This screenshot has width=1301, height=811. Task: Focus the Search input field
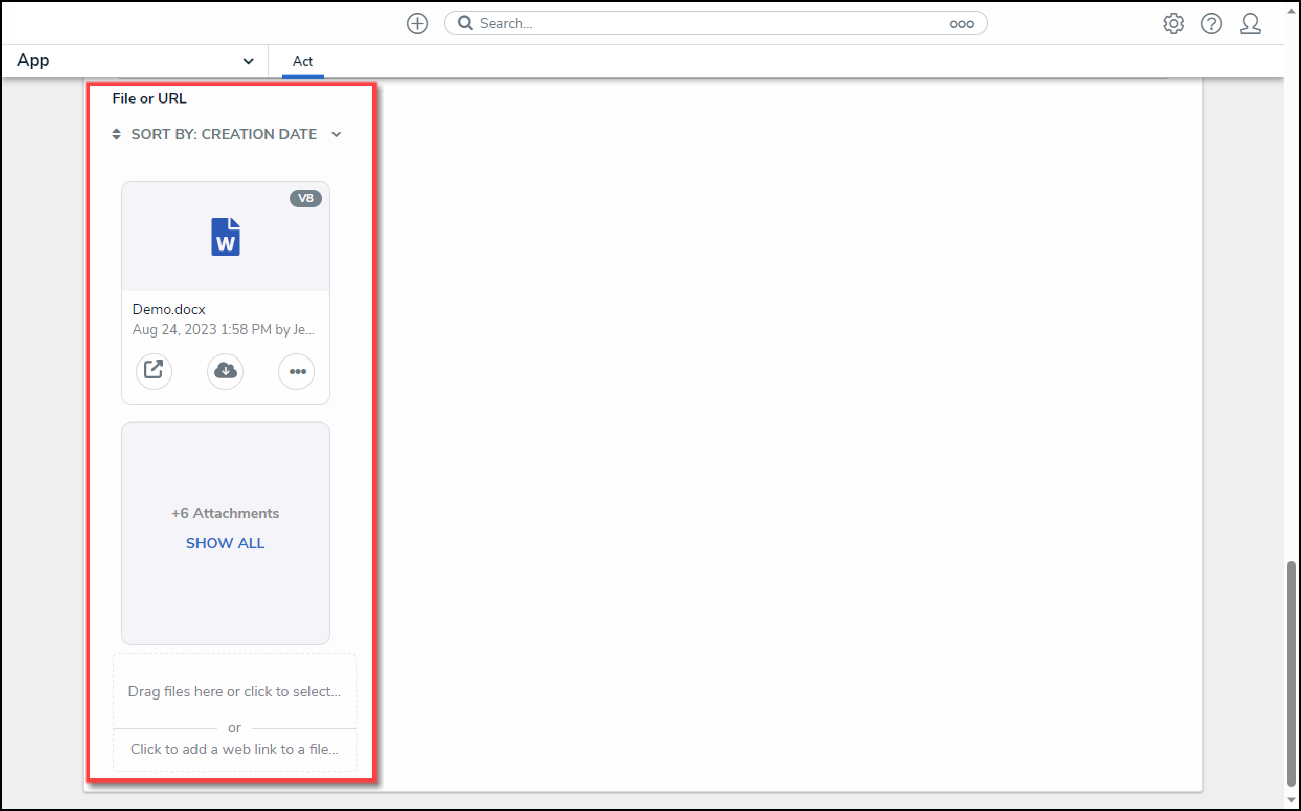point(715,23)
